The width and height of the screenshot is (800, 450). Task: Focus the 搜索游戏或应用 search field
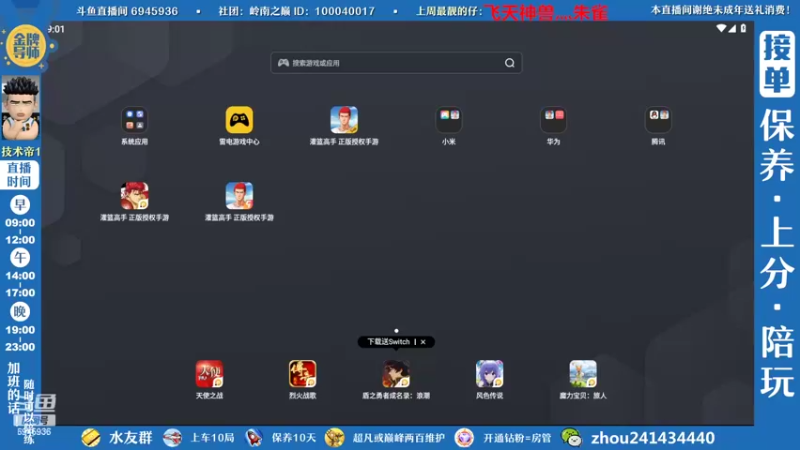pyautogui.click(x=396, y=63)
